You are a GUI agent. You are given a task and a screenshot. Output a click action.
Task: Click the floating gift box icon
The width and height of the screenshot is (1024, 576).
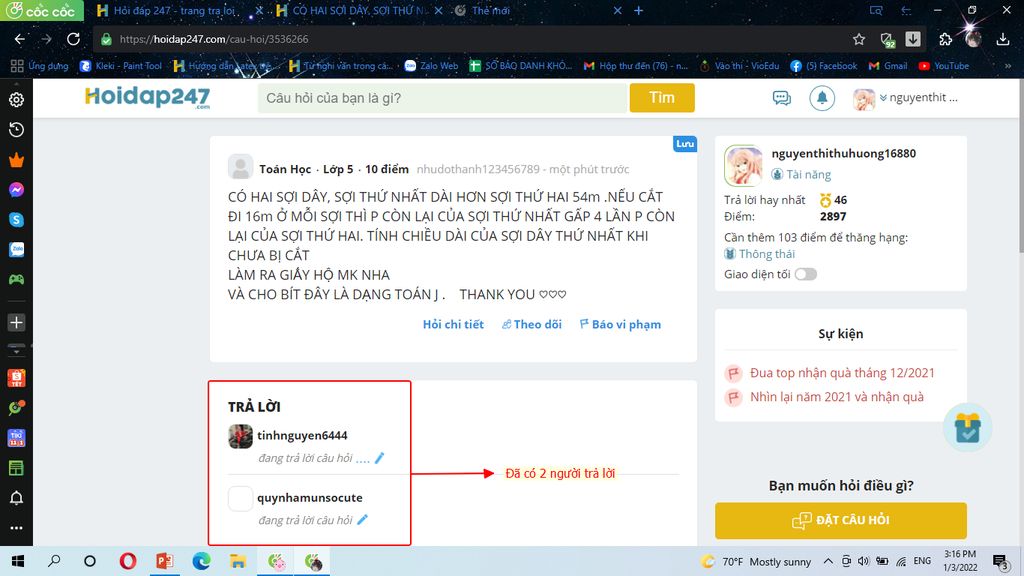coord(967,428)
